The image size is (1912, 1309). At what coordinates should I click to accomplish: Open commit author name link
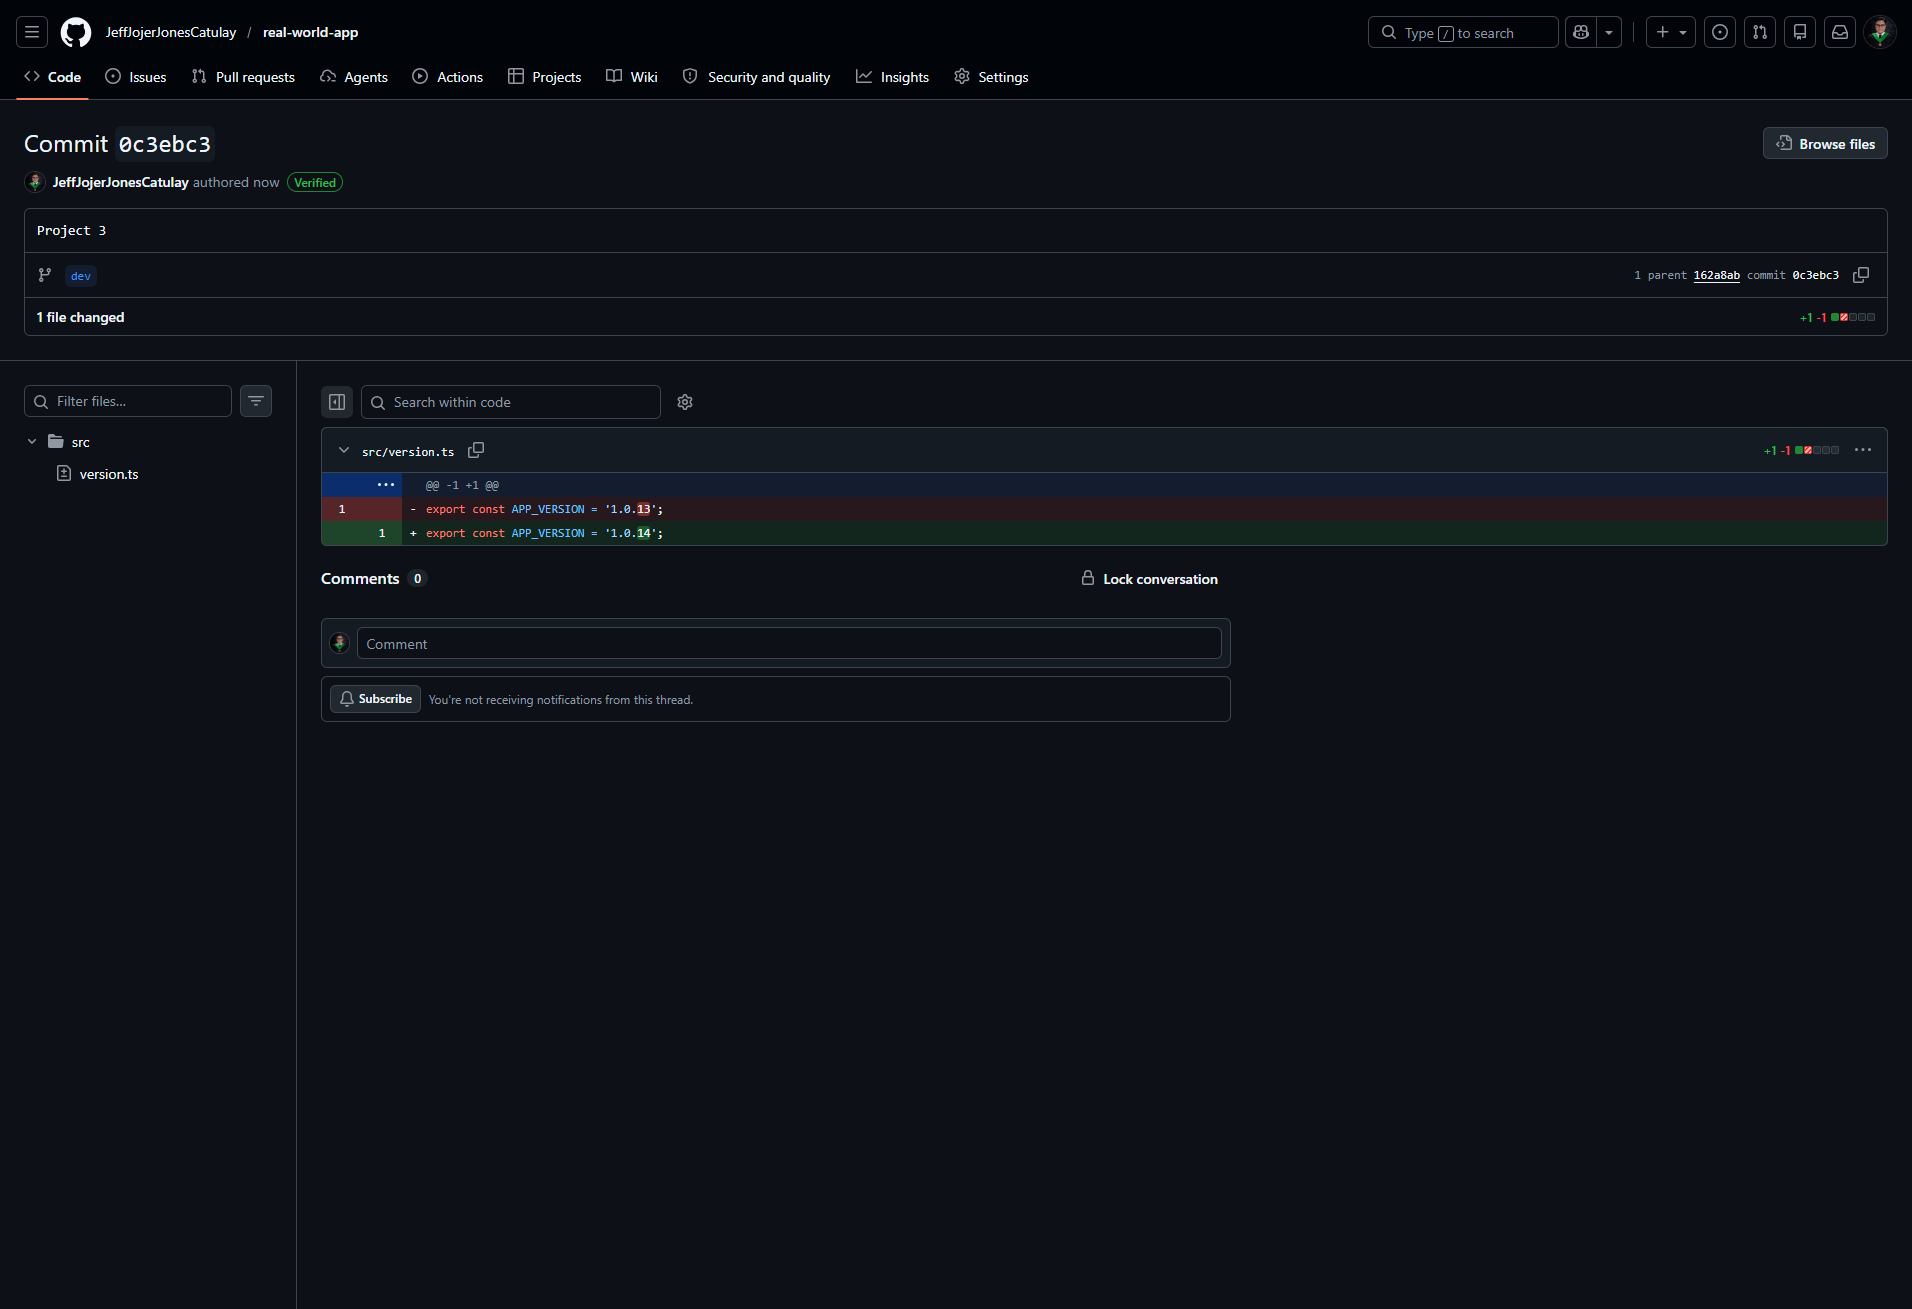click(121, 182)
